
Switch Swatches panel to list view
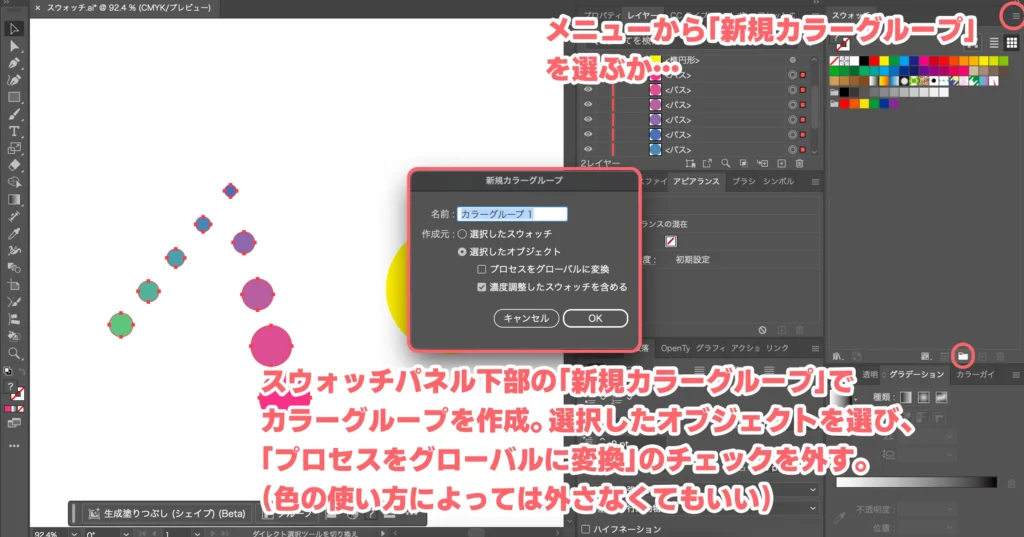(994, 42)
